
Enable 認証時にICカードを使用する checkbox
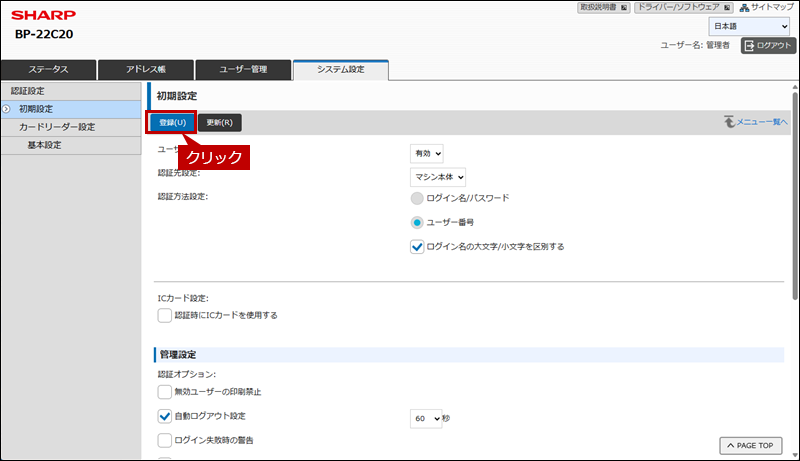tap(165, 315)
